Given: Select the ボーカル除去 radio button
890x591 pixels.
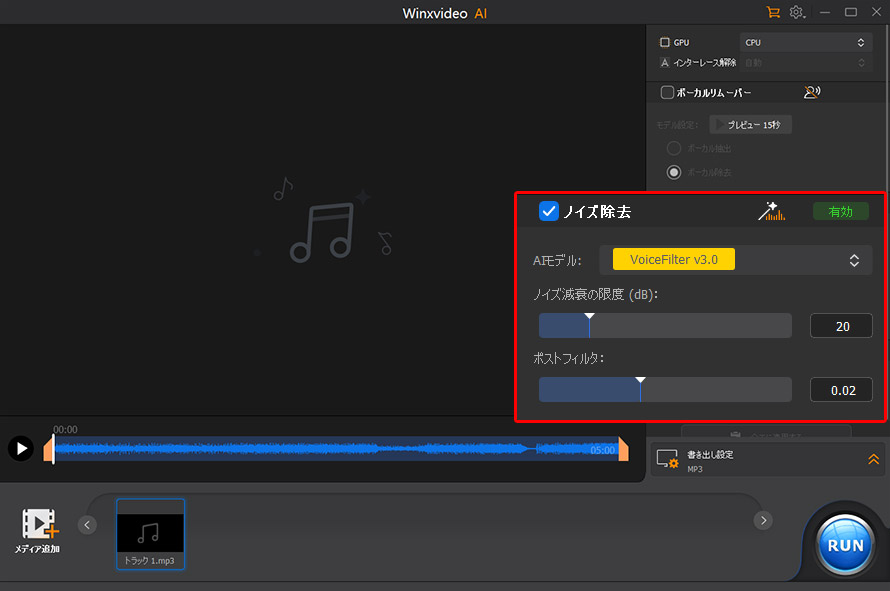Looking at the screenshot, I should pyautogui.click(x=674, y=172).
